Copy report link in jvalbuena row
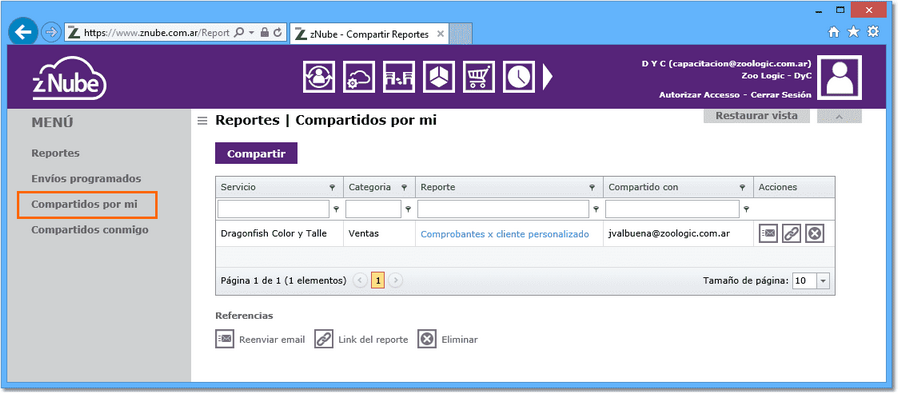Viewport: 898px width, 394px height. (791, 234)
